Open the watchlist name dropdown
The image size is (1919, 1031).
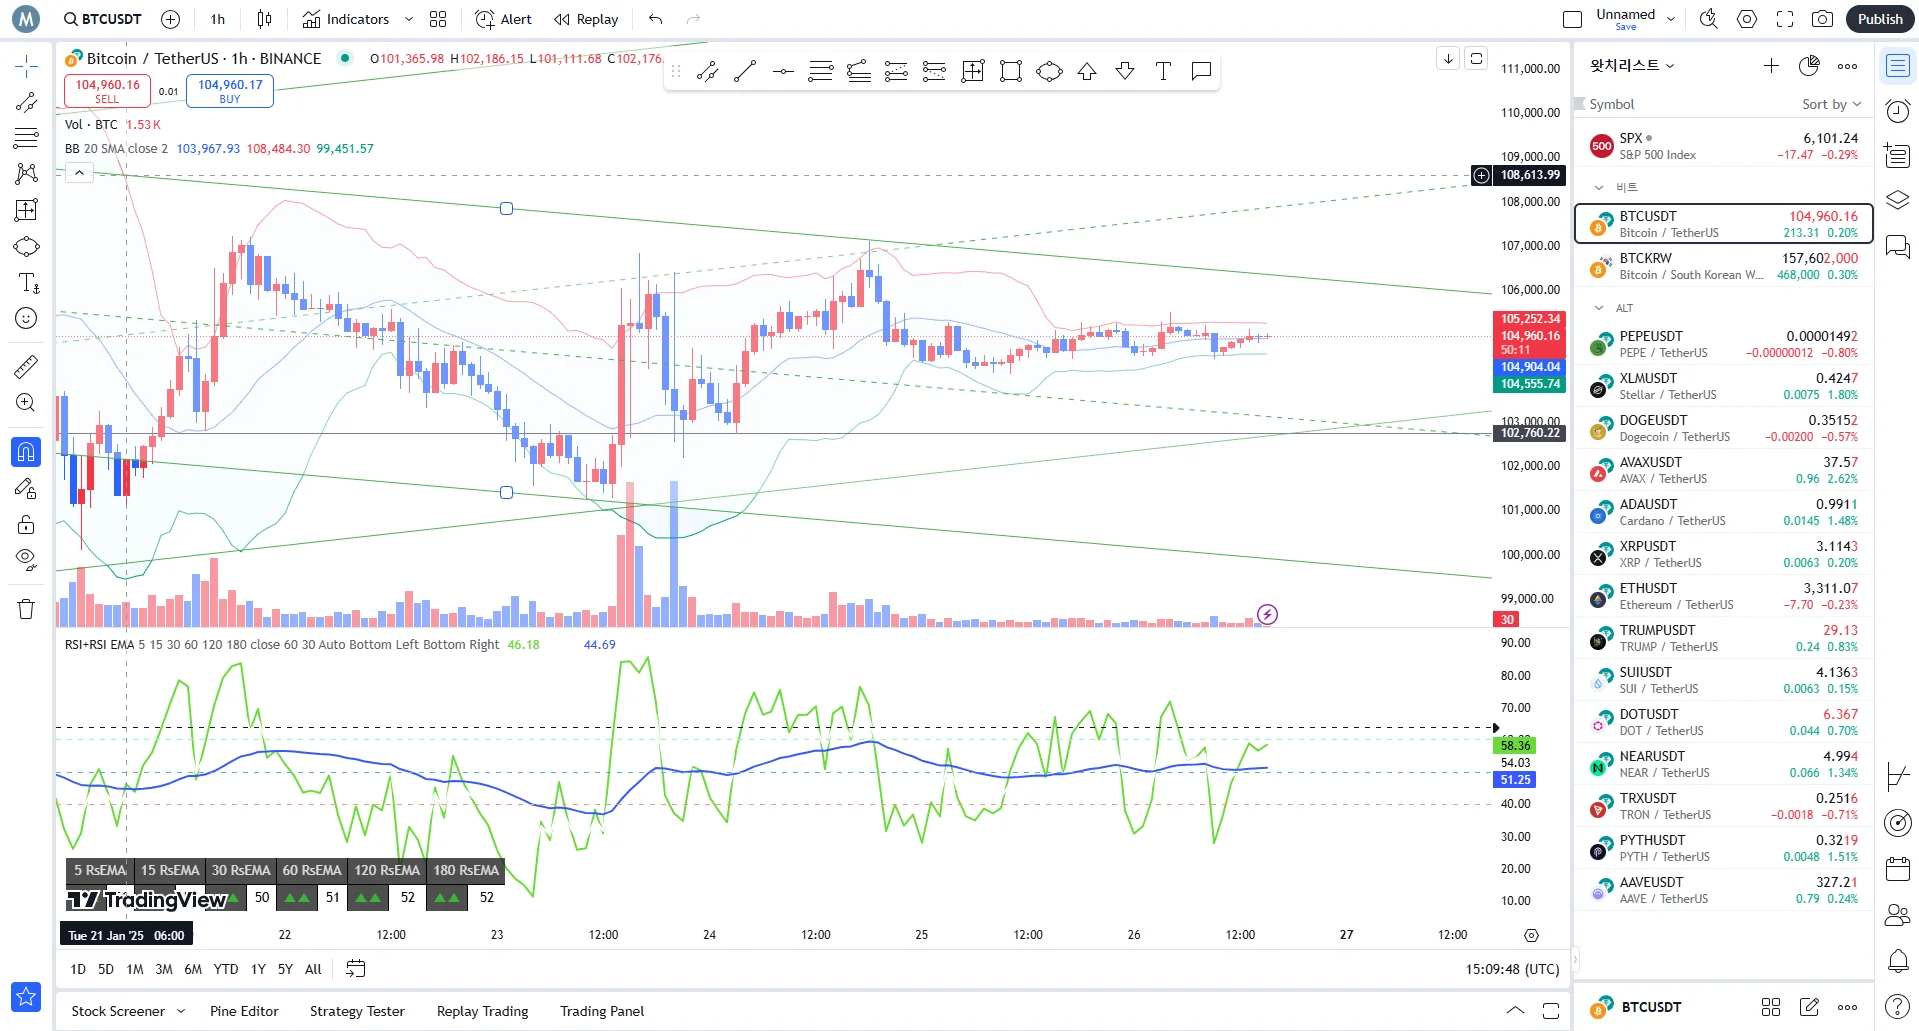pyautogui.click(x=1632, y=66)
